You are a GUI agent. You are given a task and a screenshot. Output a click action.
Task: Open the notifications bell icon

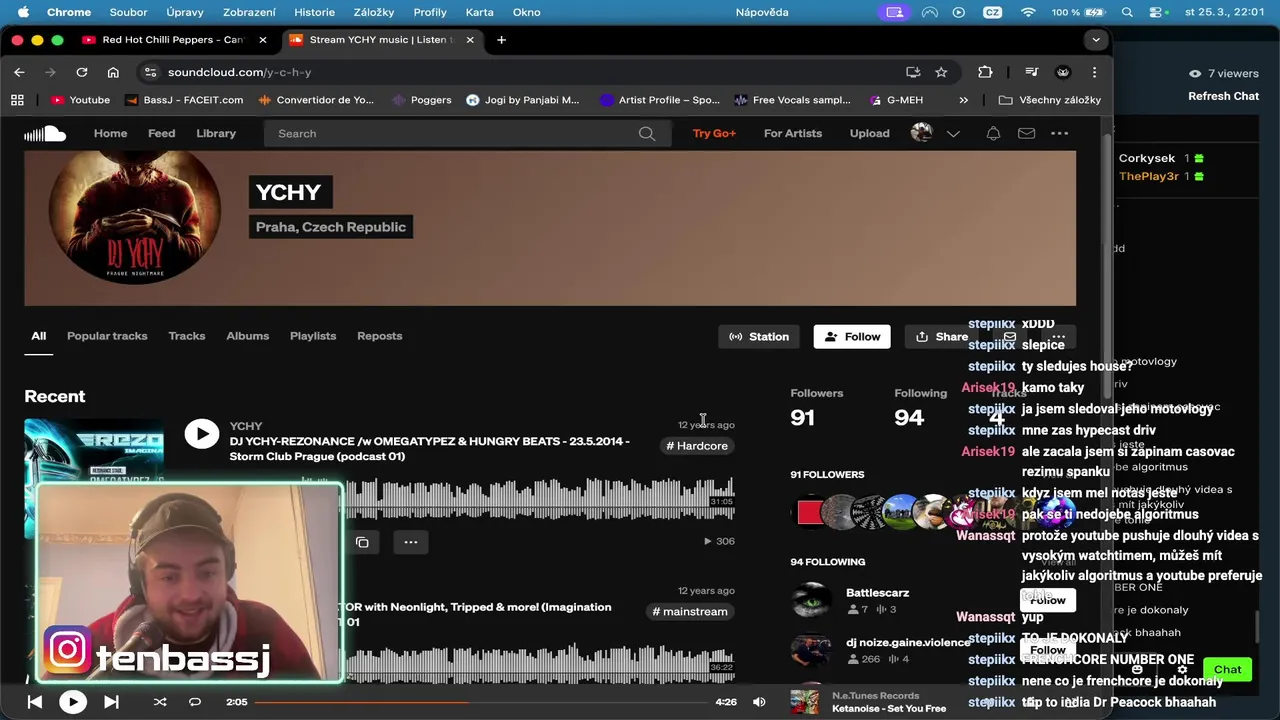pos(993,133)
